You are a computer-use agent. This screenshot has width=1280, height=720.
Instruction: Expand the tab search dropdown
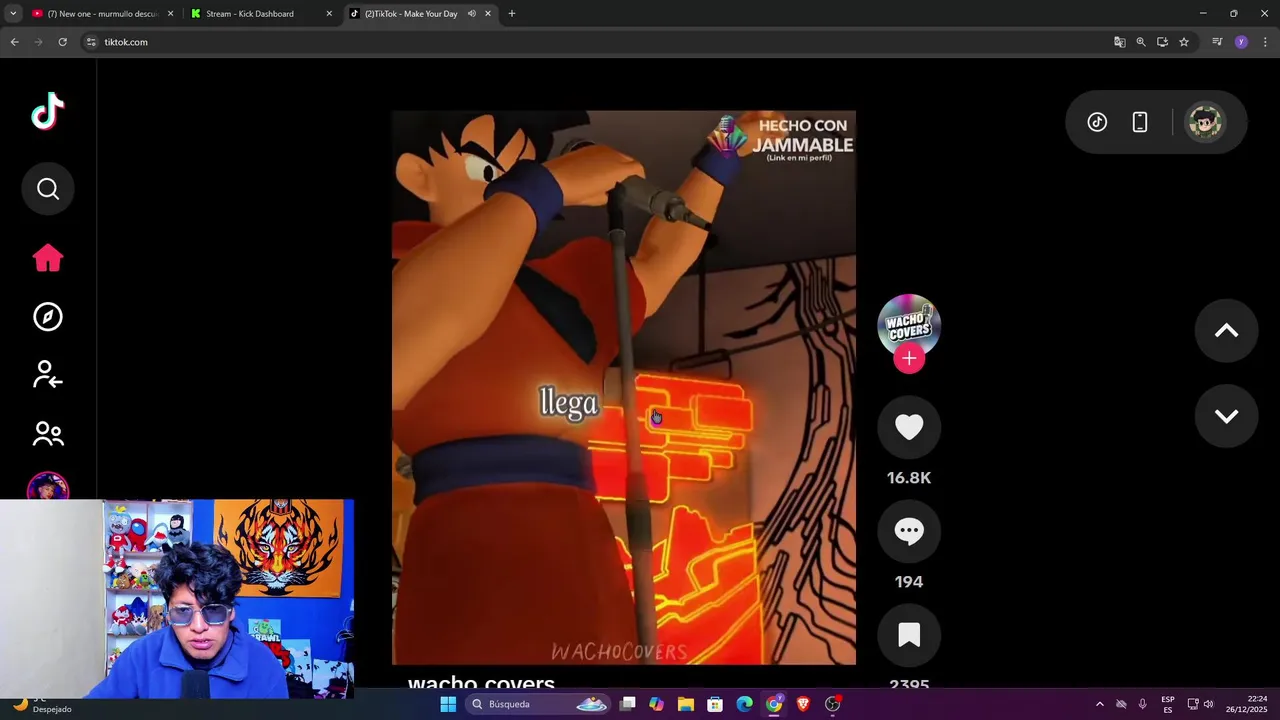tap(13, 14)
